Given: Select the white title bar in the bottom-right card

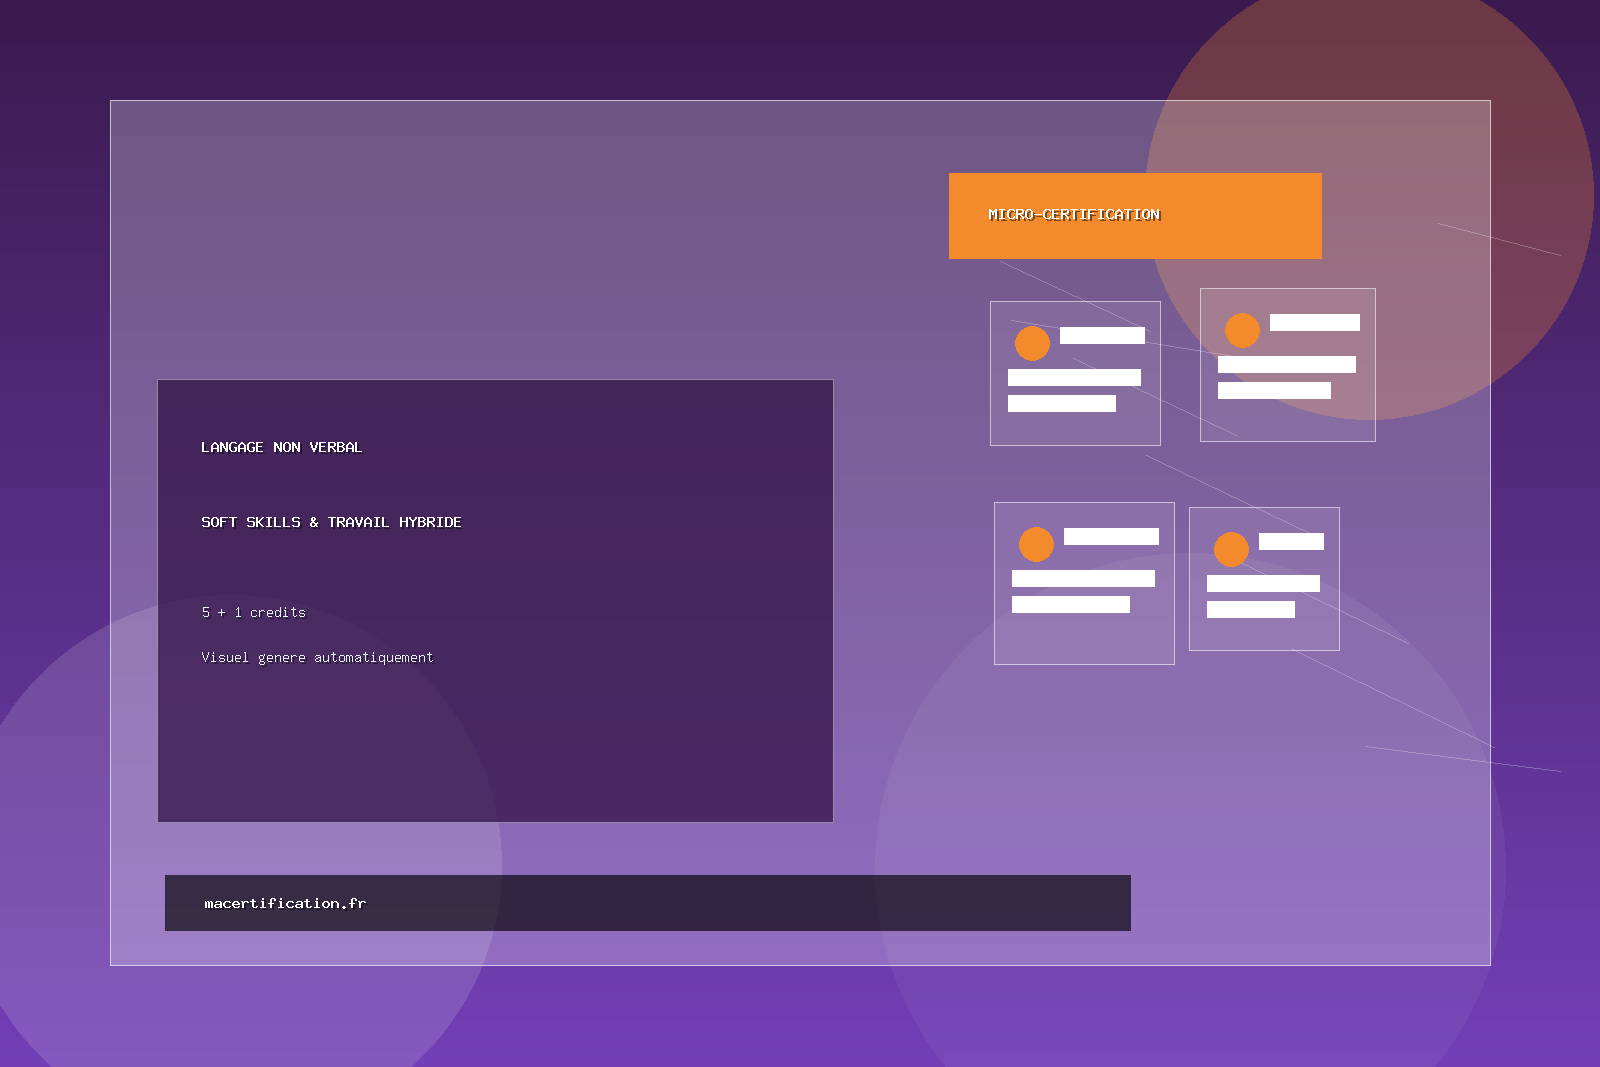Looking at the screenshot, I should pyautogui.click(x=1291, y=541).
